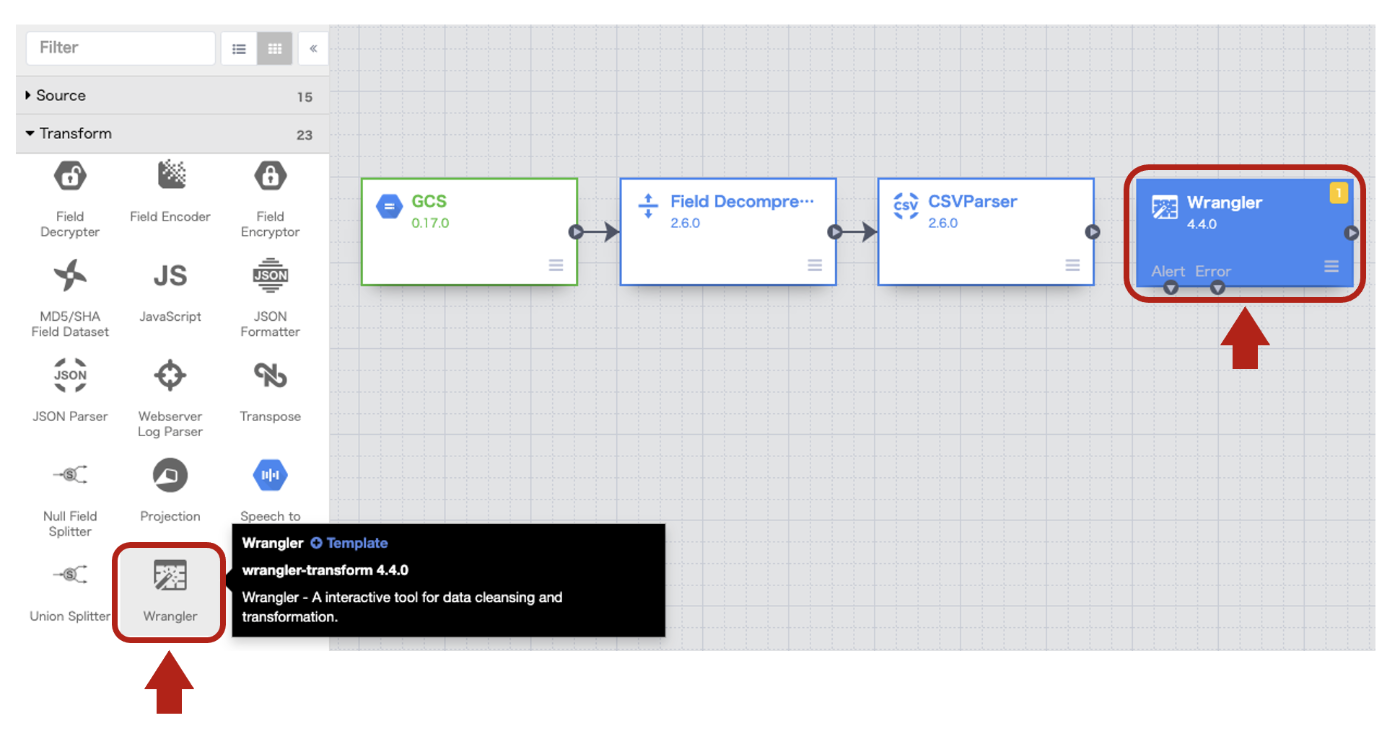Switch plugin palette to grid view
This screenshot has width=1400, height=731.
tap(275, 48)
